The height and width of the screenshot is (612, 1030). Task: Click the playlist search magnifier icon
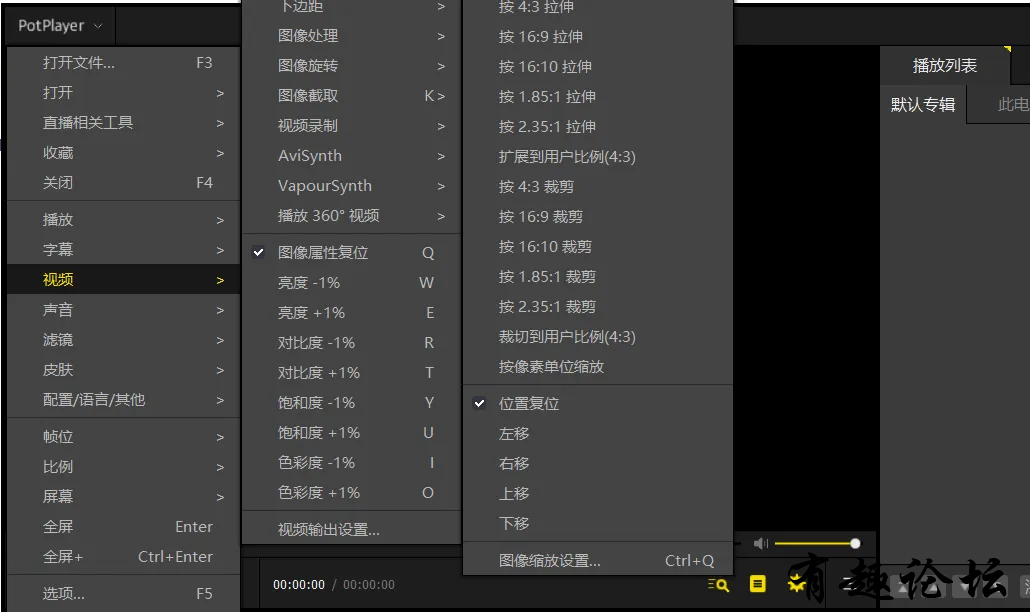coord(718,584)
